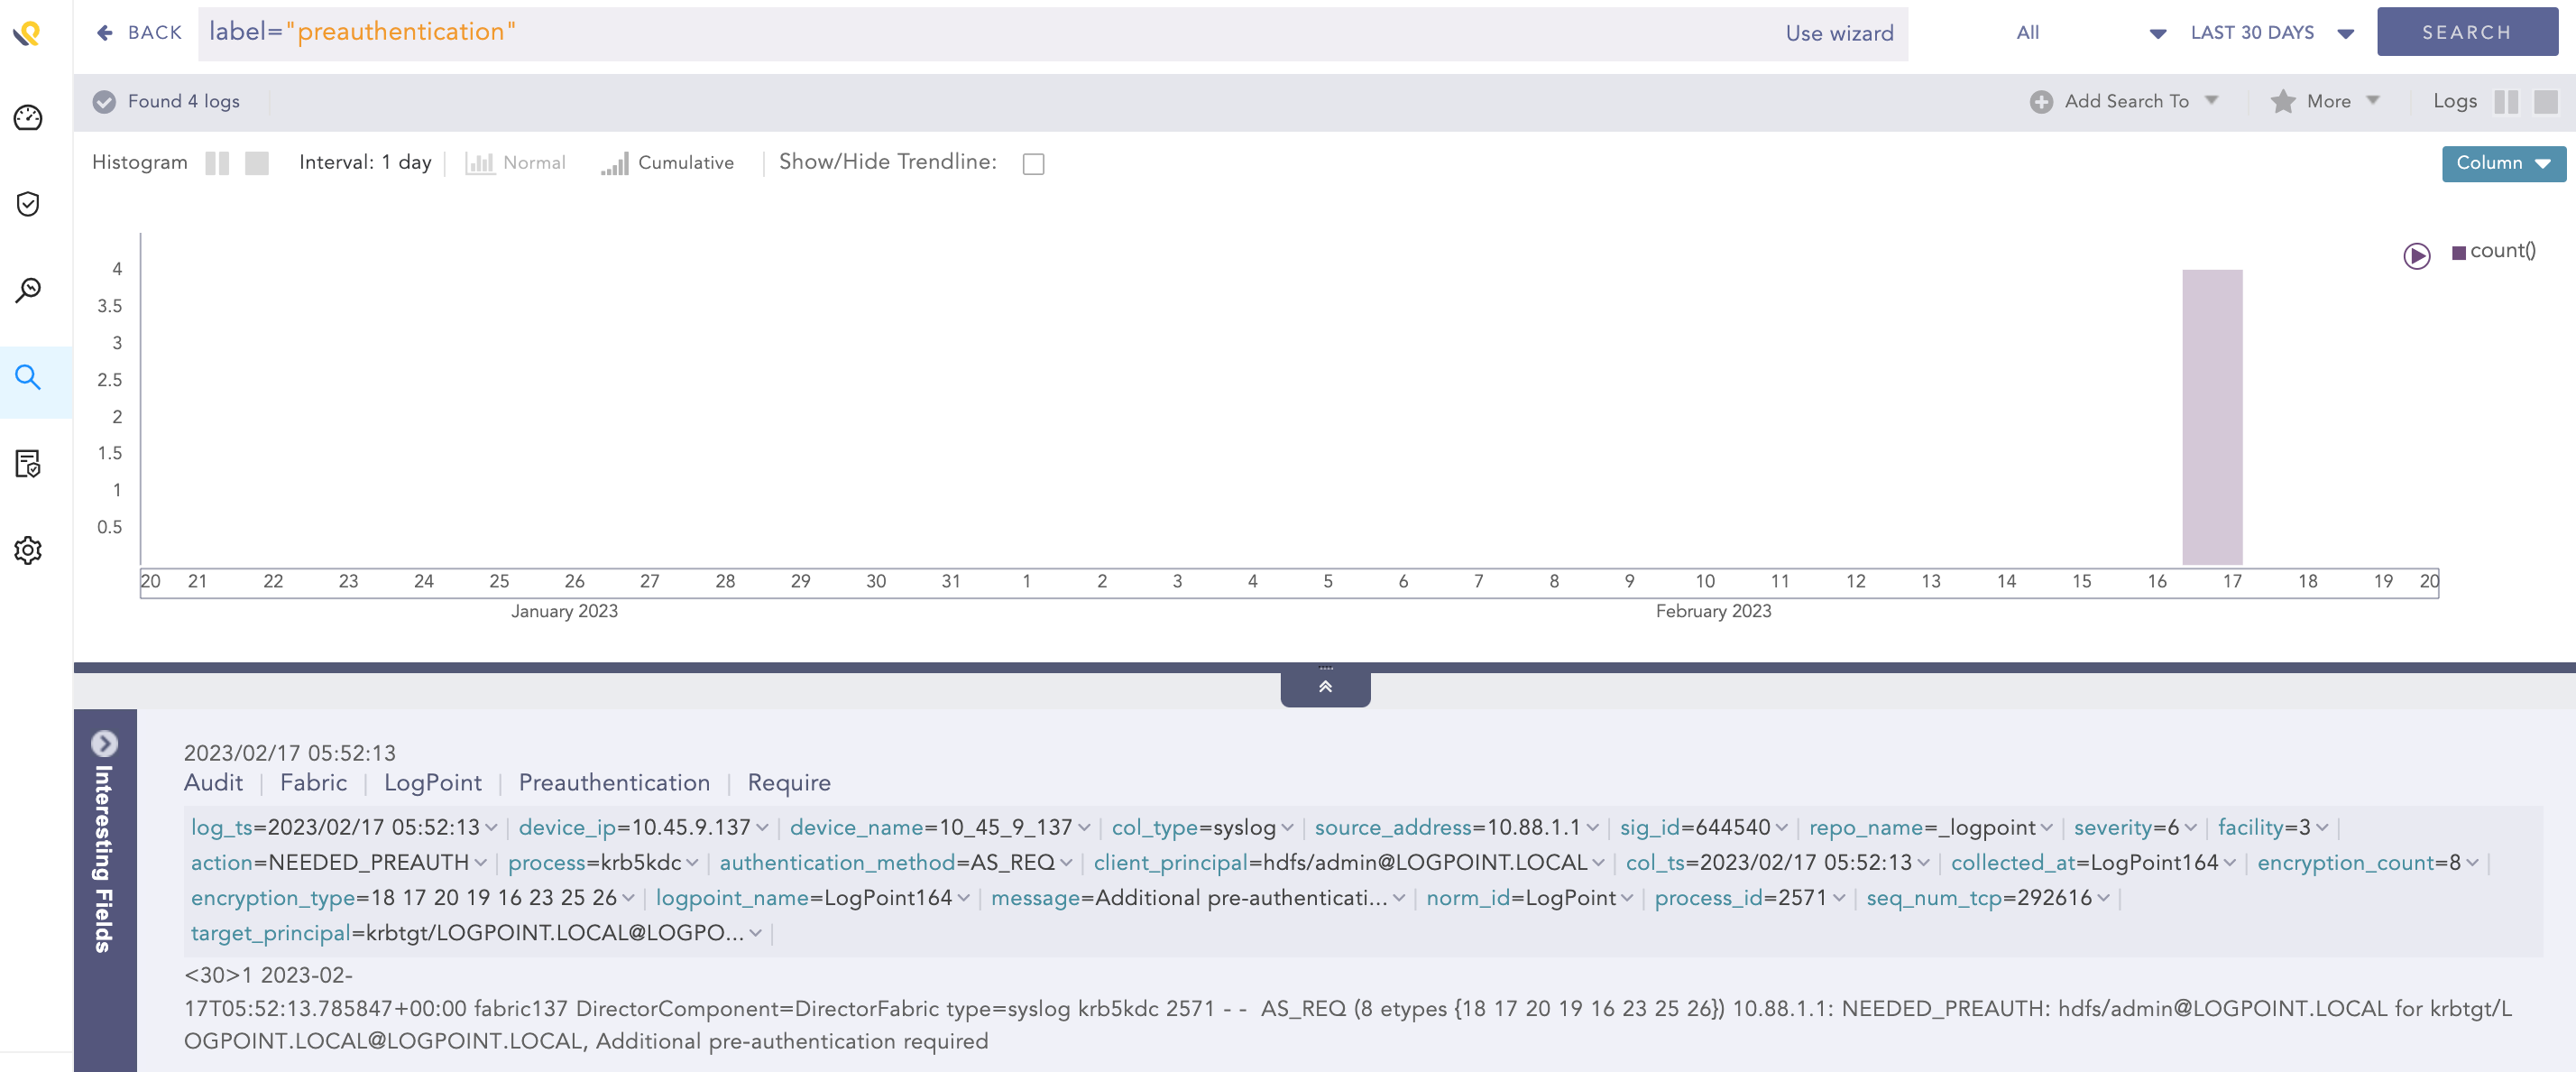
Task: Open the Use wizard link
Action: pyautogui.click(x=1839, y=32)
